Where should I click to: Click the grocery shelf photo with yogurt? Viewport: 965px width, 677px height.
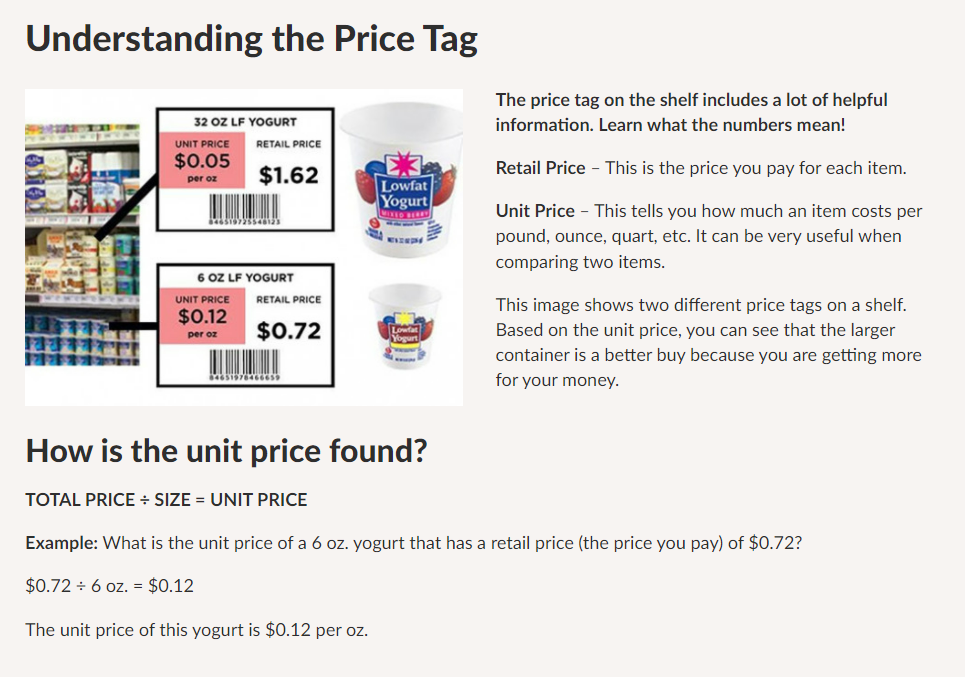tap(82, 244)
